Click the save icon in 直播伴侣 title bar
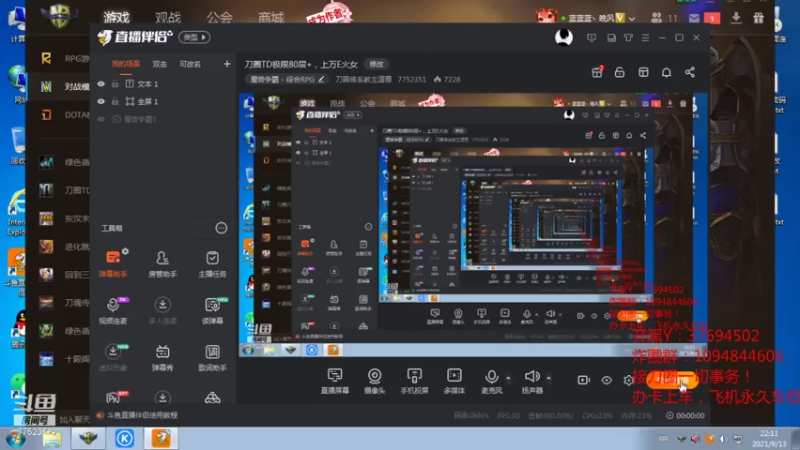 tap(611, 38)
